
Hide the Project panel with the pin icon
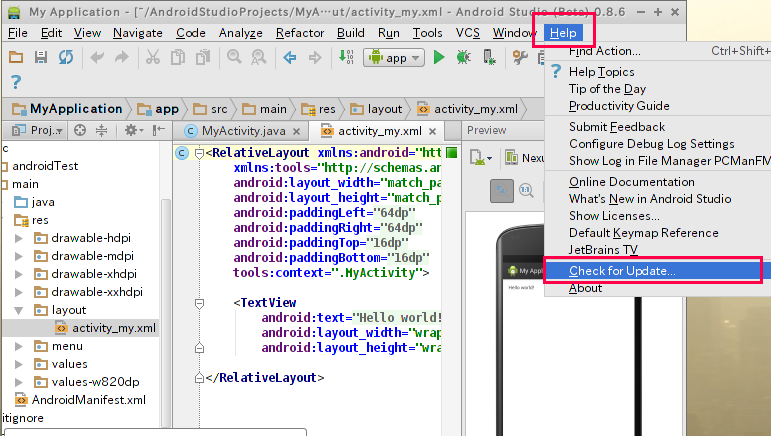[158, 130]
